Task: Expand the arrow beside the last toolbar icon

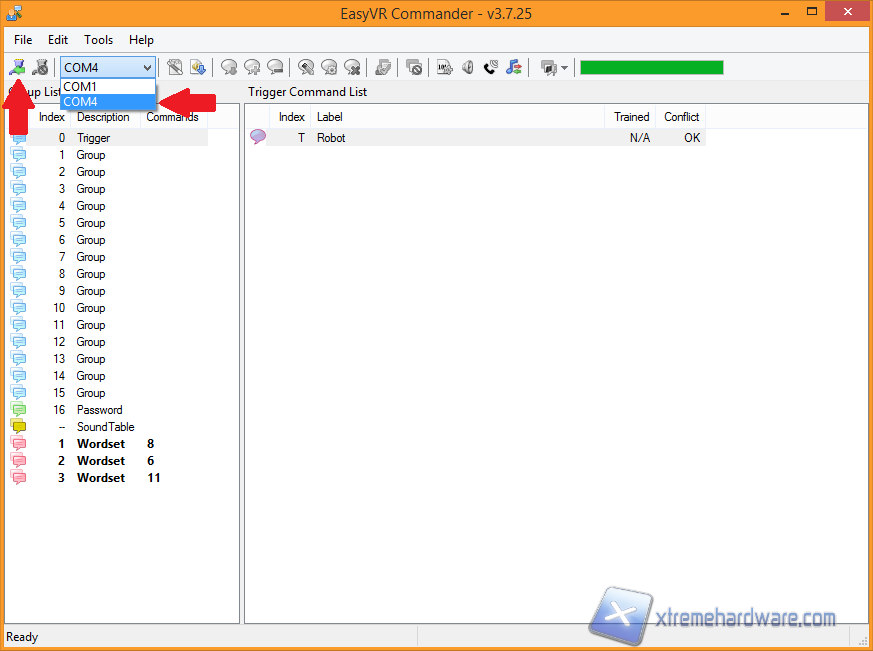Action: pyautogui.click(x=564, y=68)
